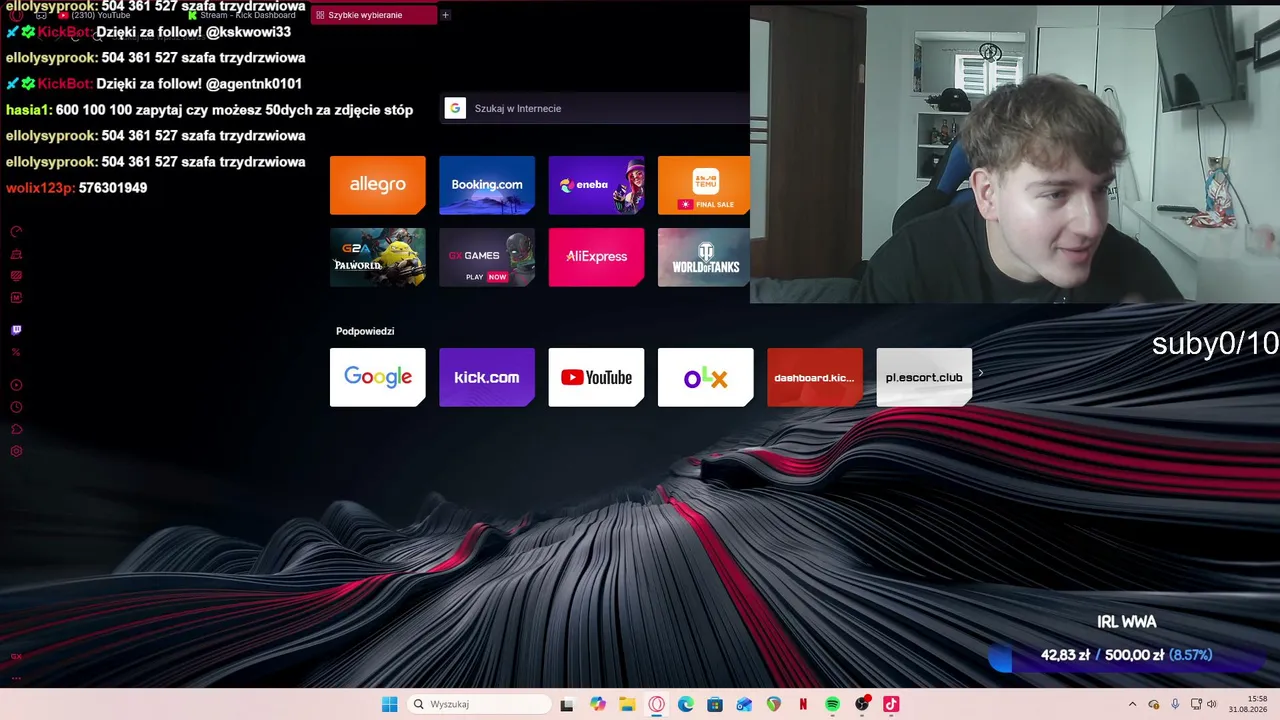
Task: Open Netflix from the taskbar
Action: 803,704
